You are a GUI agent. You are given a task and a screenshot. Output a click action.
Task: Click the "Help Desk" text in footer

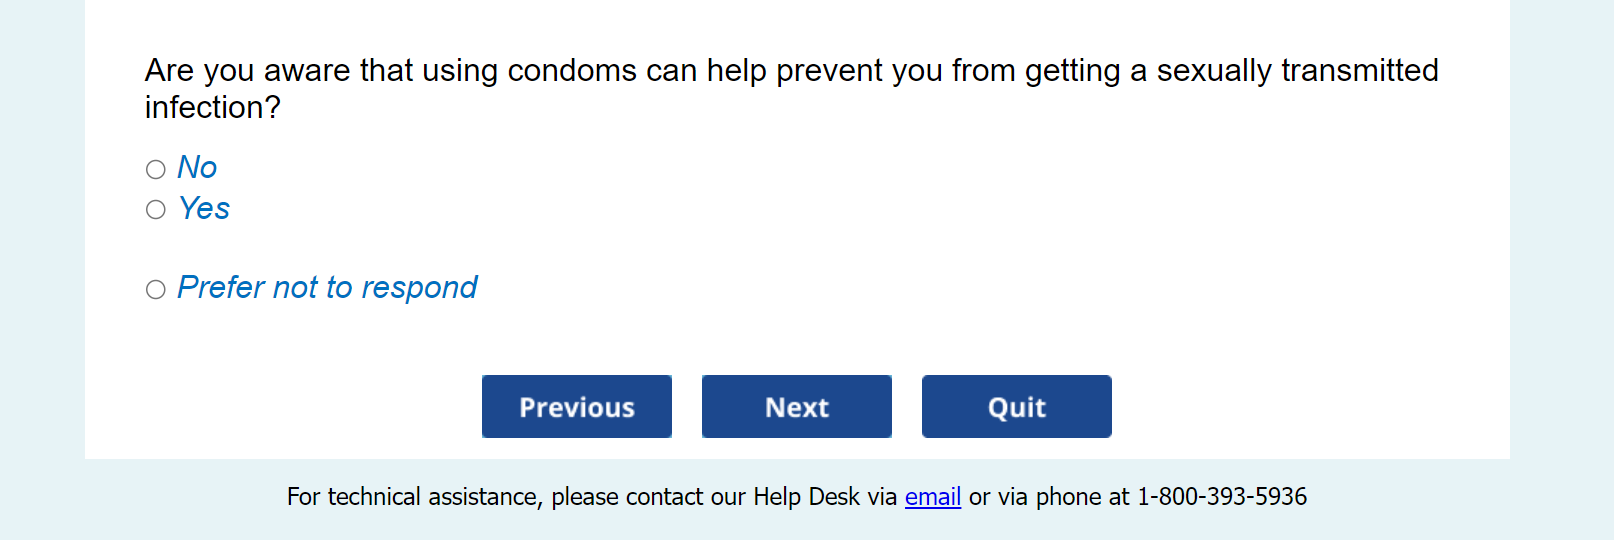(x=806, y=497)
